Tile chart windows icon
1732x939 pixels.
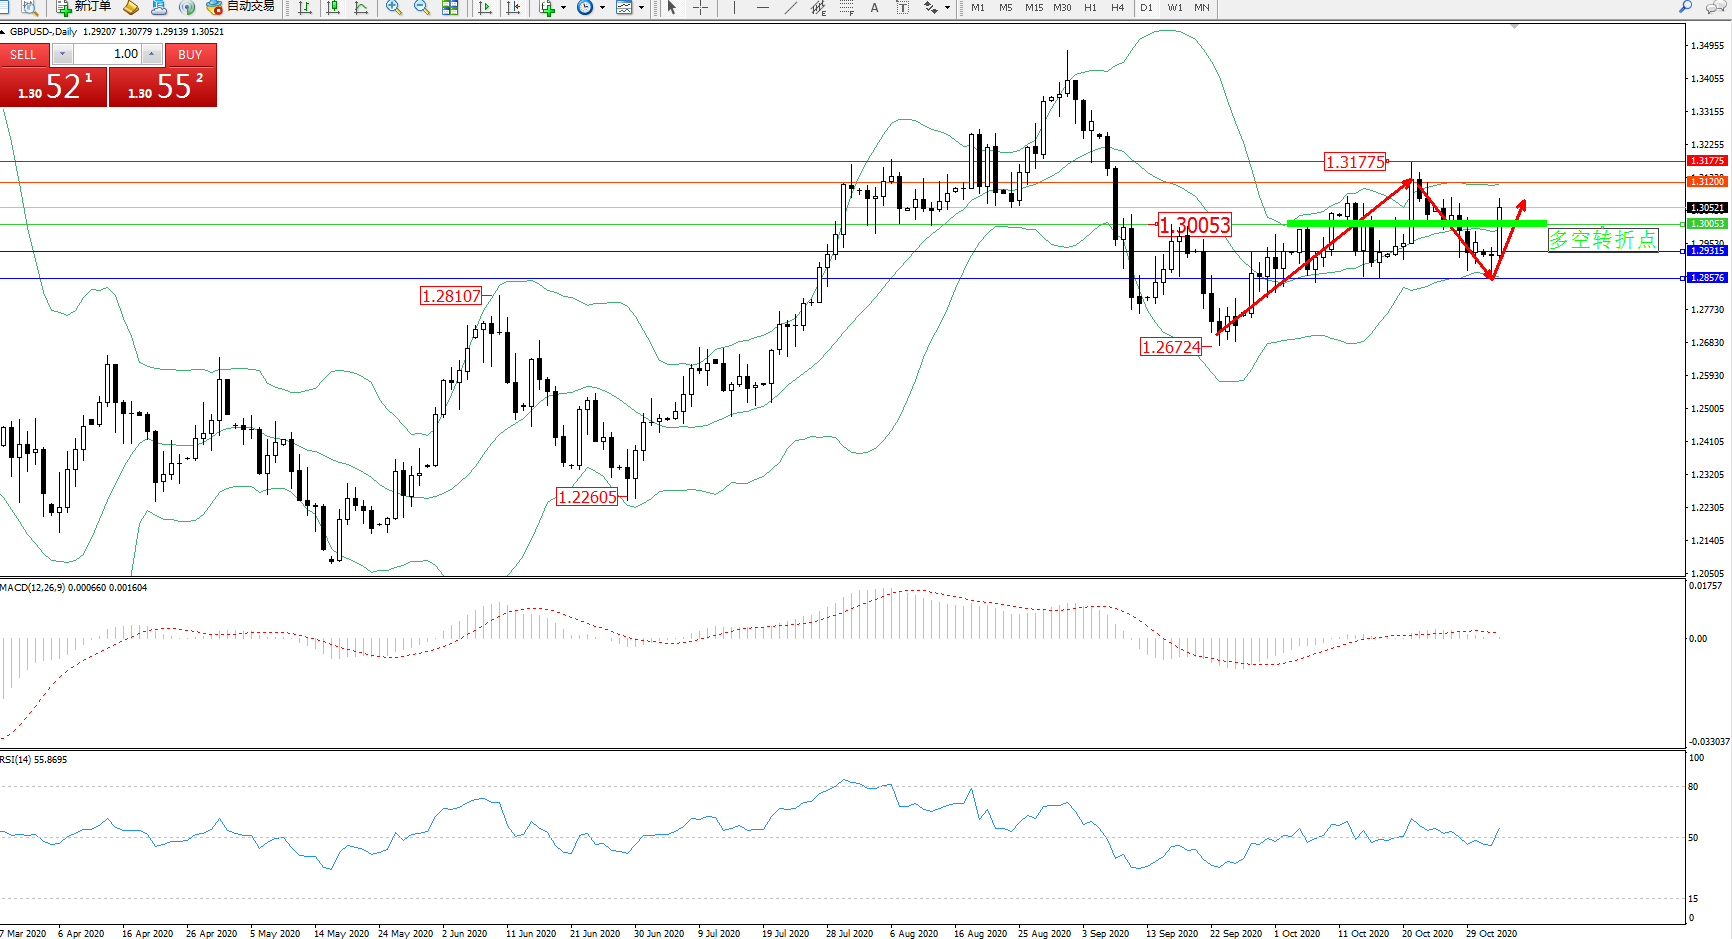[x=450, y=7]
